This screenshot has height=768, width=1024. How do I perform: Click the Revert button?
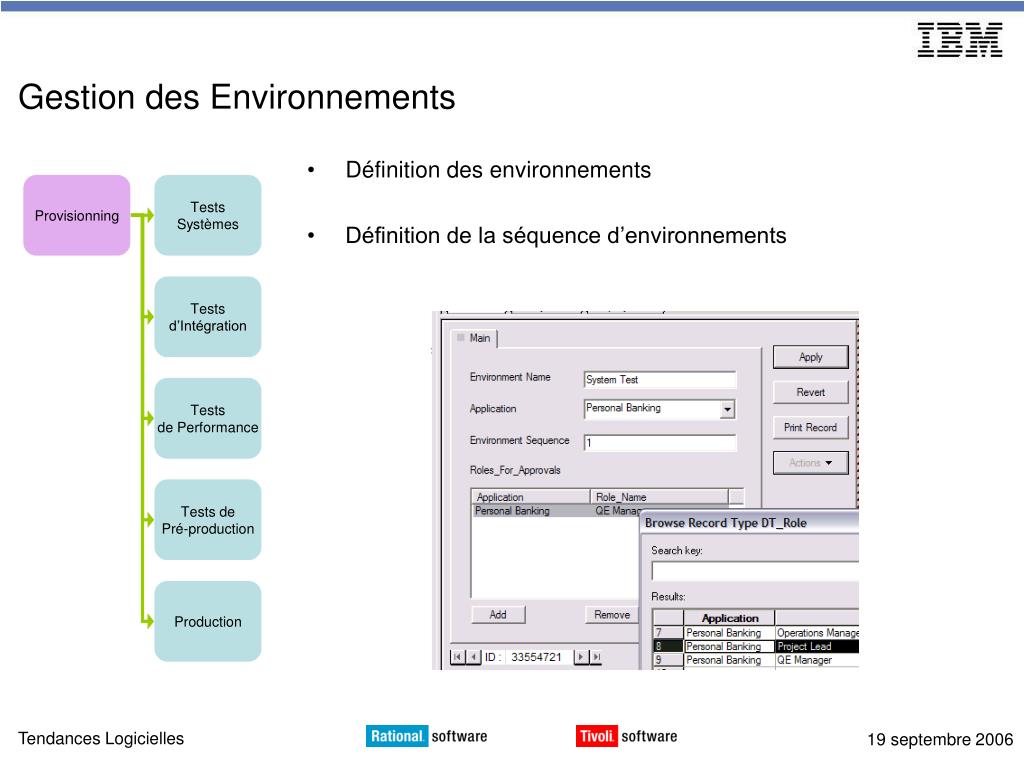(x=810, y=392)
